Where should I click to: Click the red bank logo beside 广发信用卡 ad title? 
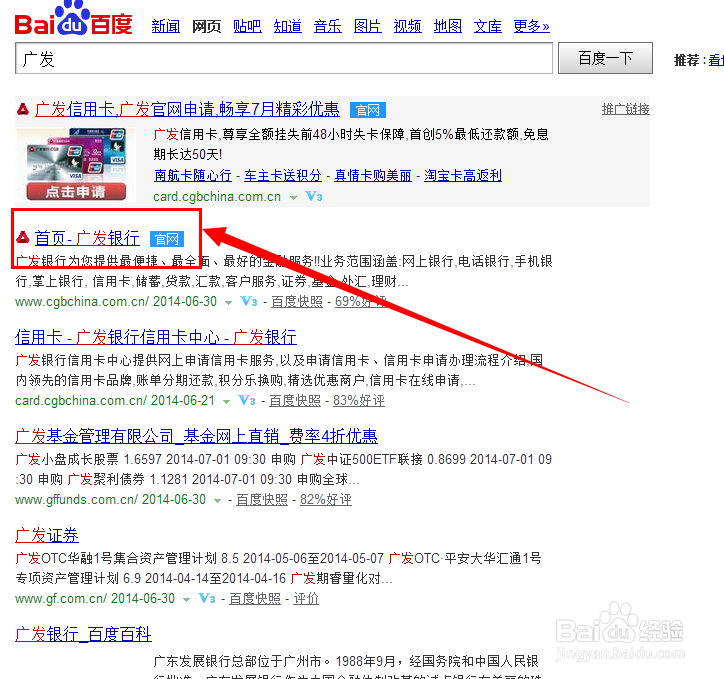(23, 109)
